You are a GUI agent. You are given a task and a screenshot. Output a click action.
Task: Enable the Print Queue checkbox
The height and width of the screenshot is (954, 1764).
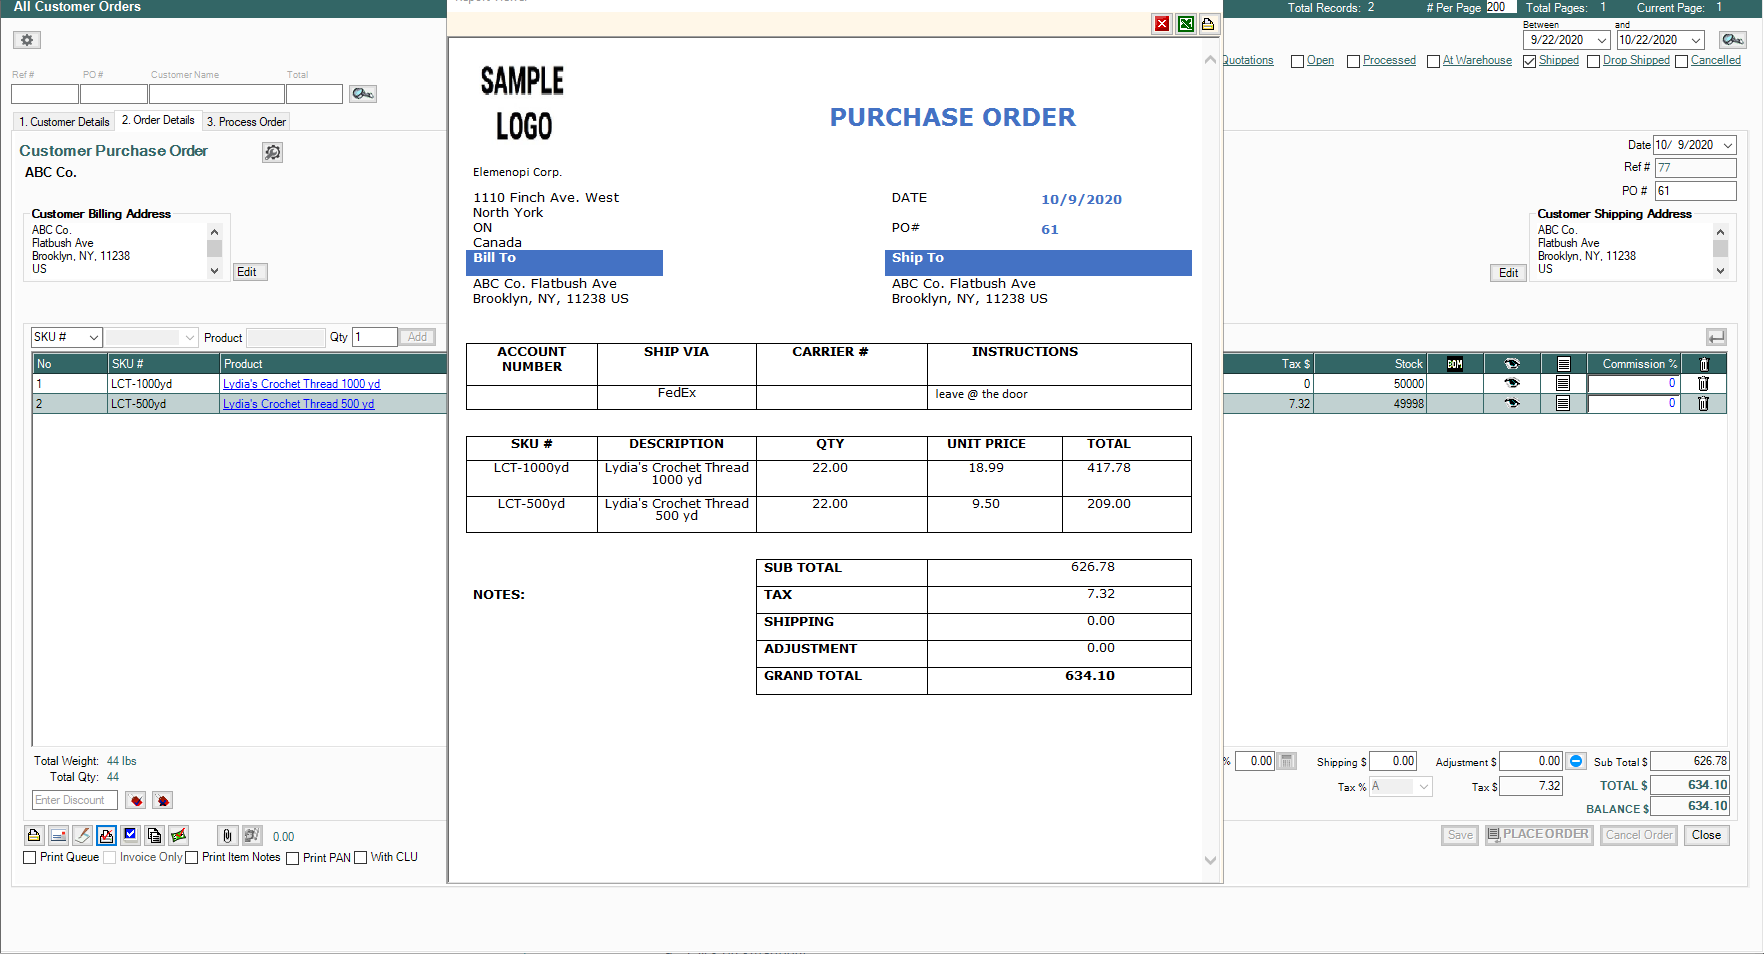pyautogui.click(x=30, y=858)
